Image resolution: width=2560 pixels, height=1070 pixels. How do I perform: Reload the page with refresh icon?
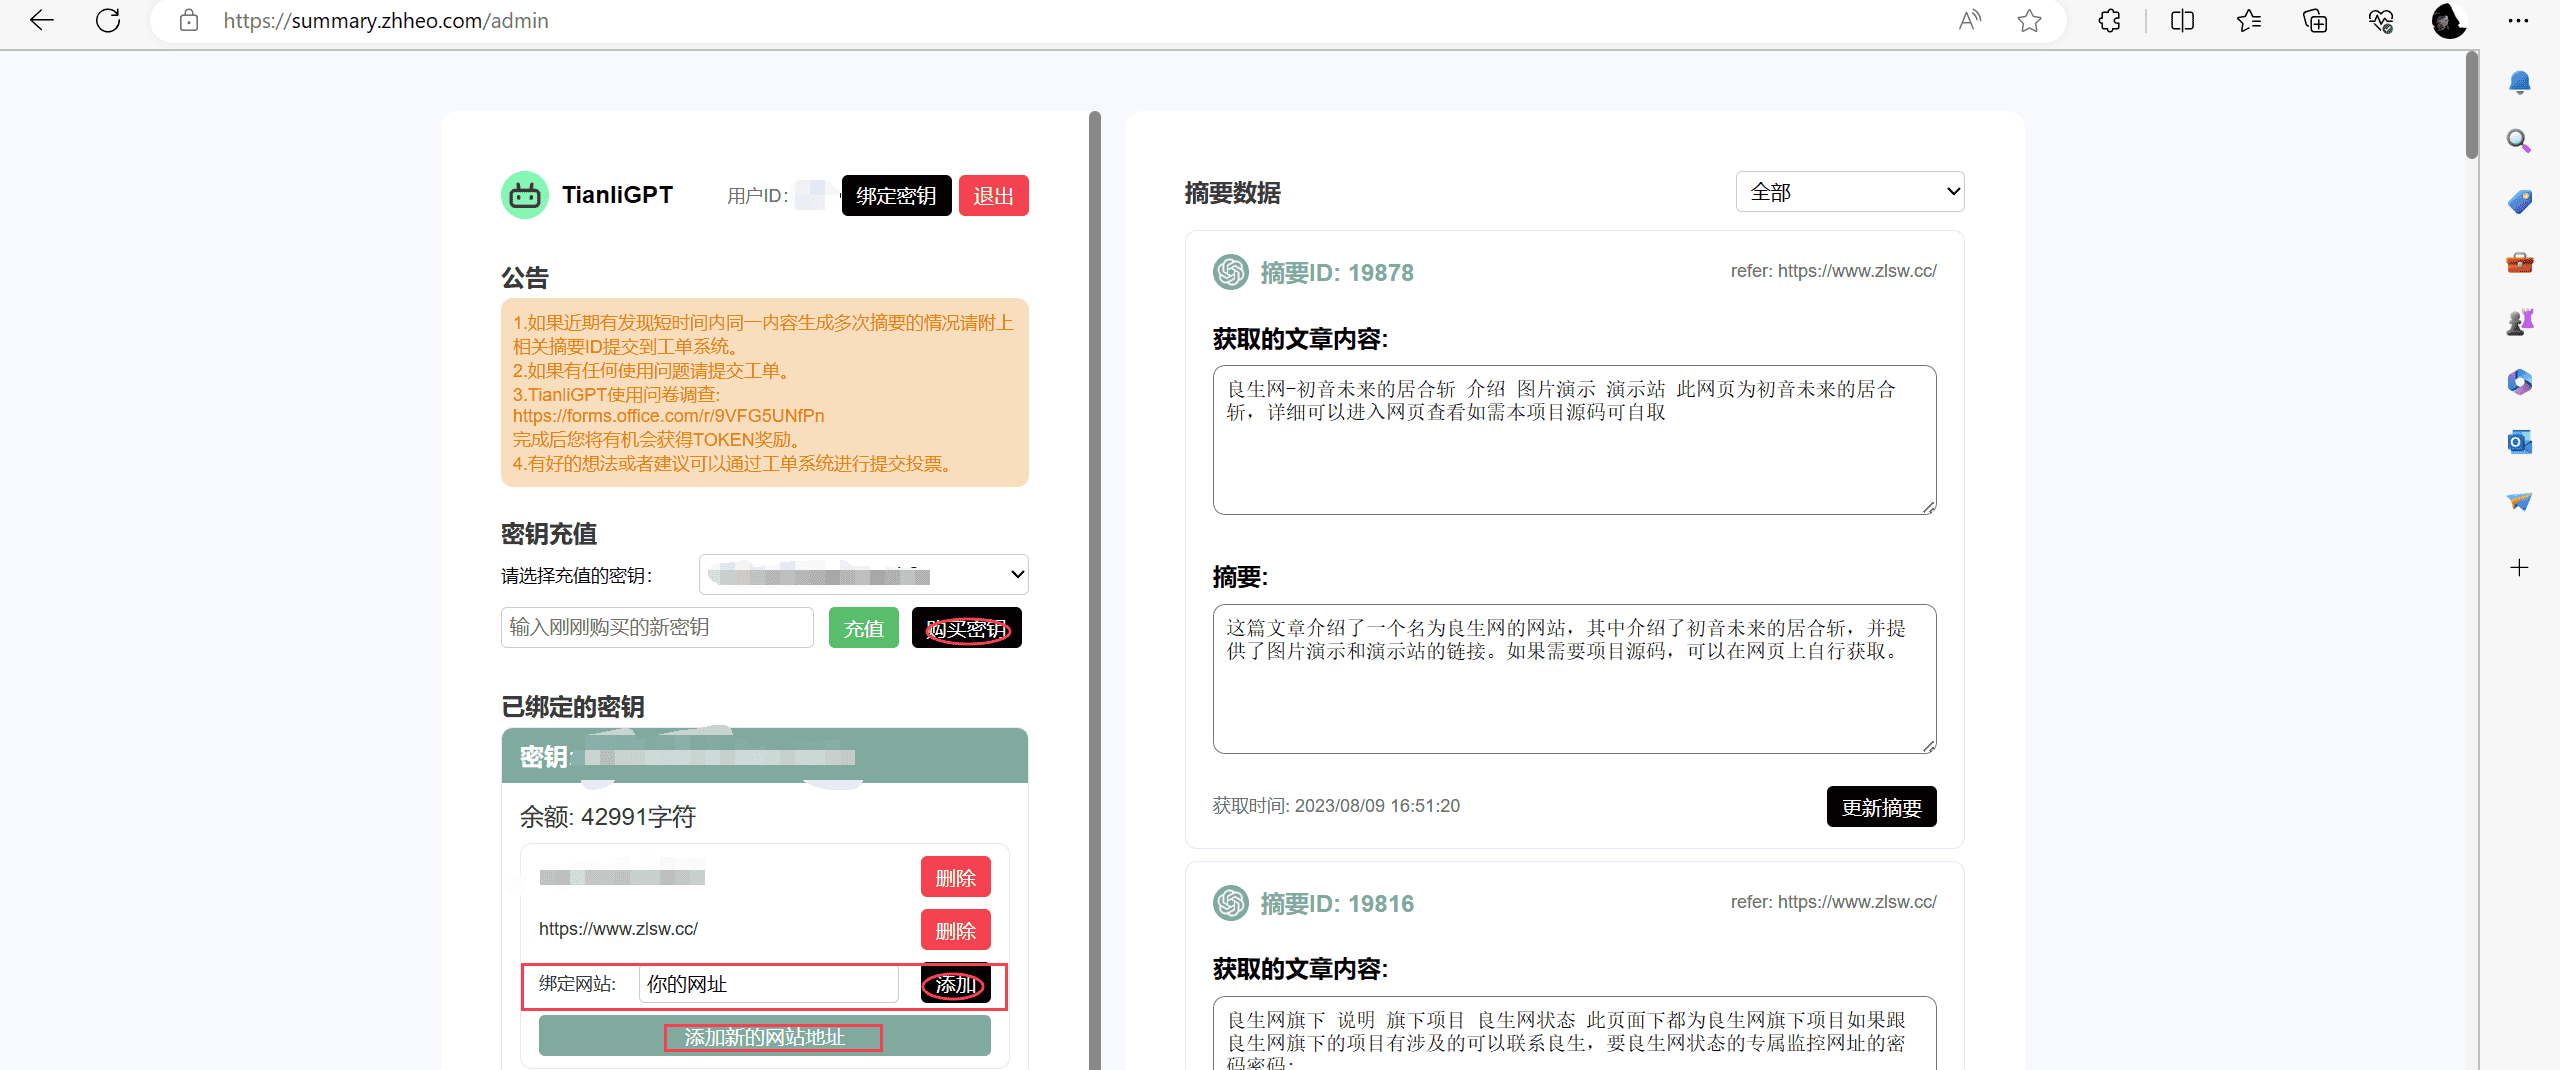coord(108,21)
